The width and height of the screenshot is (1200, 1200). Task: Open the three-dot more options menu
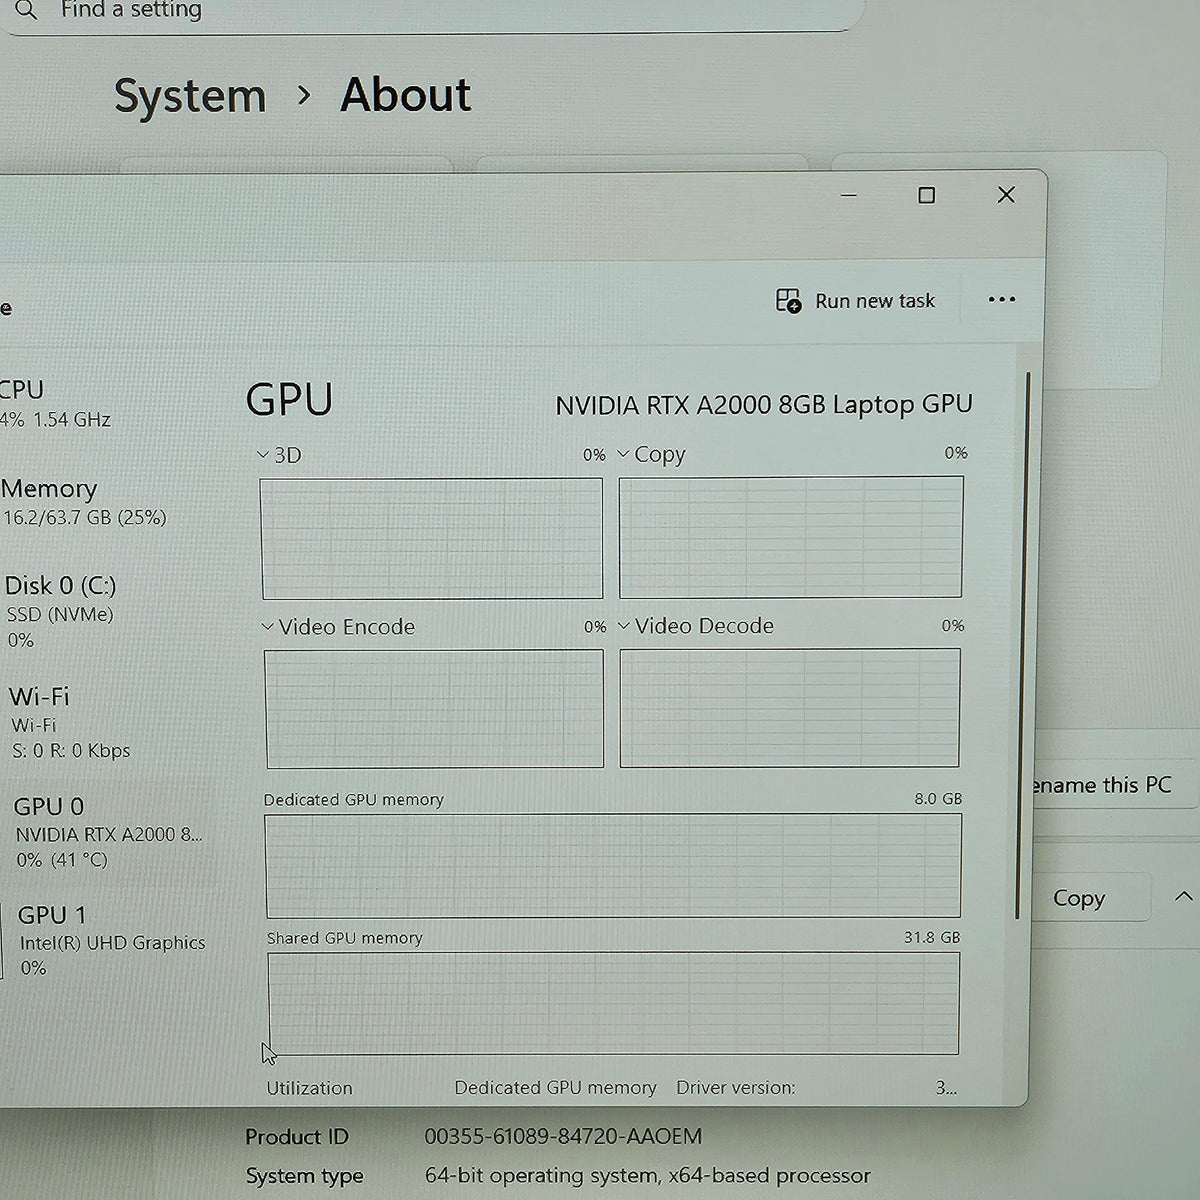point(1001,300)
